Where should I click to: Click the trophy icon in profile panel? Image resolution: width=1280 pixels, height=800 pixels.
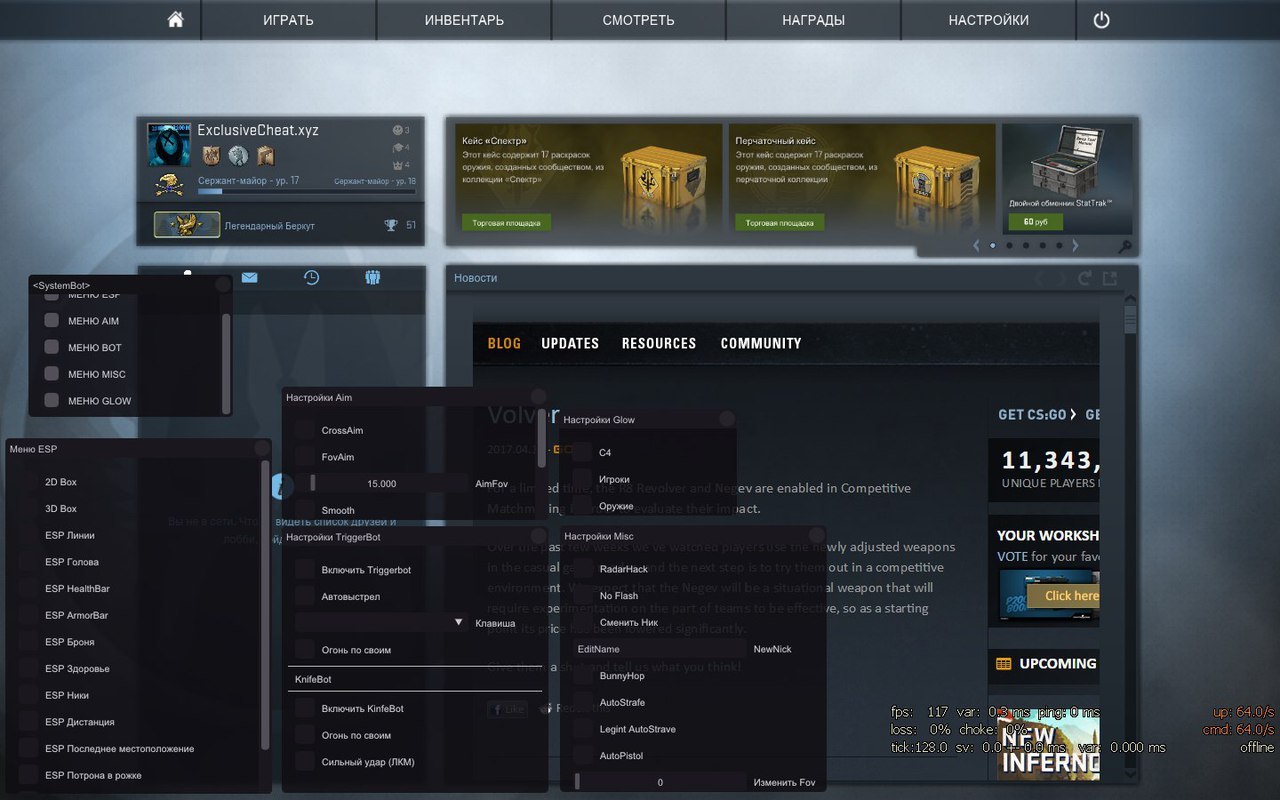click(391, 226)
